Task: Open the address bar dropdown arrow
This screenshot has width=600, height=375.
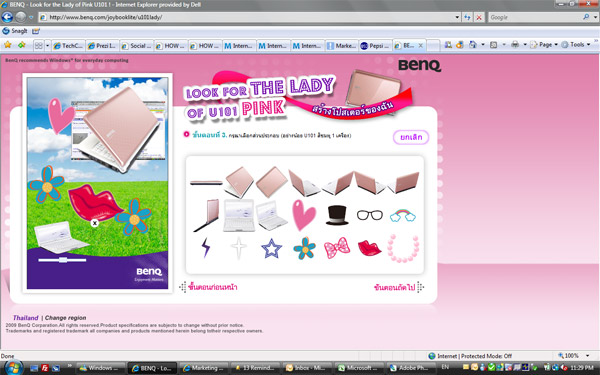Action: point(457,17)
